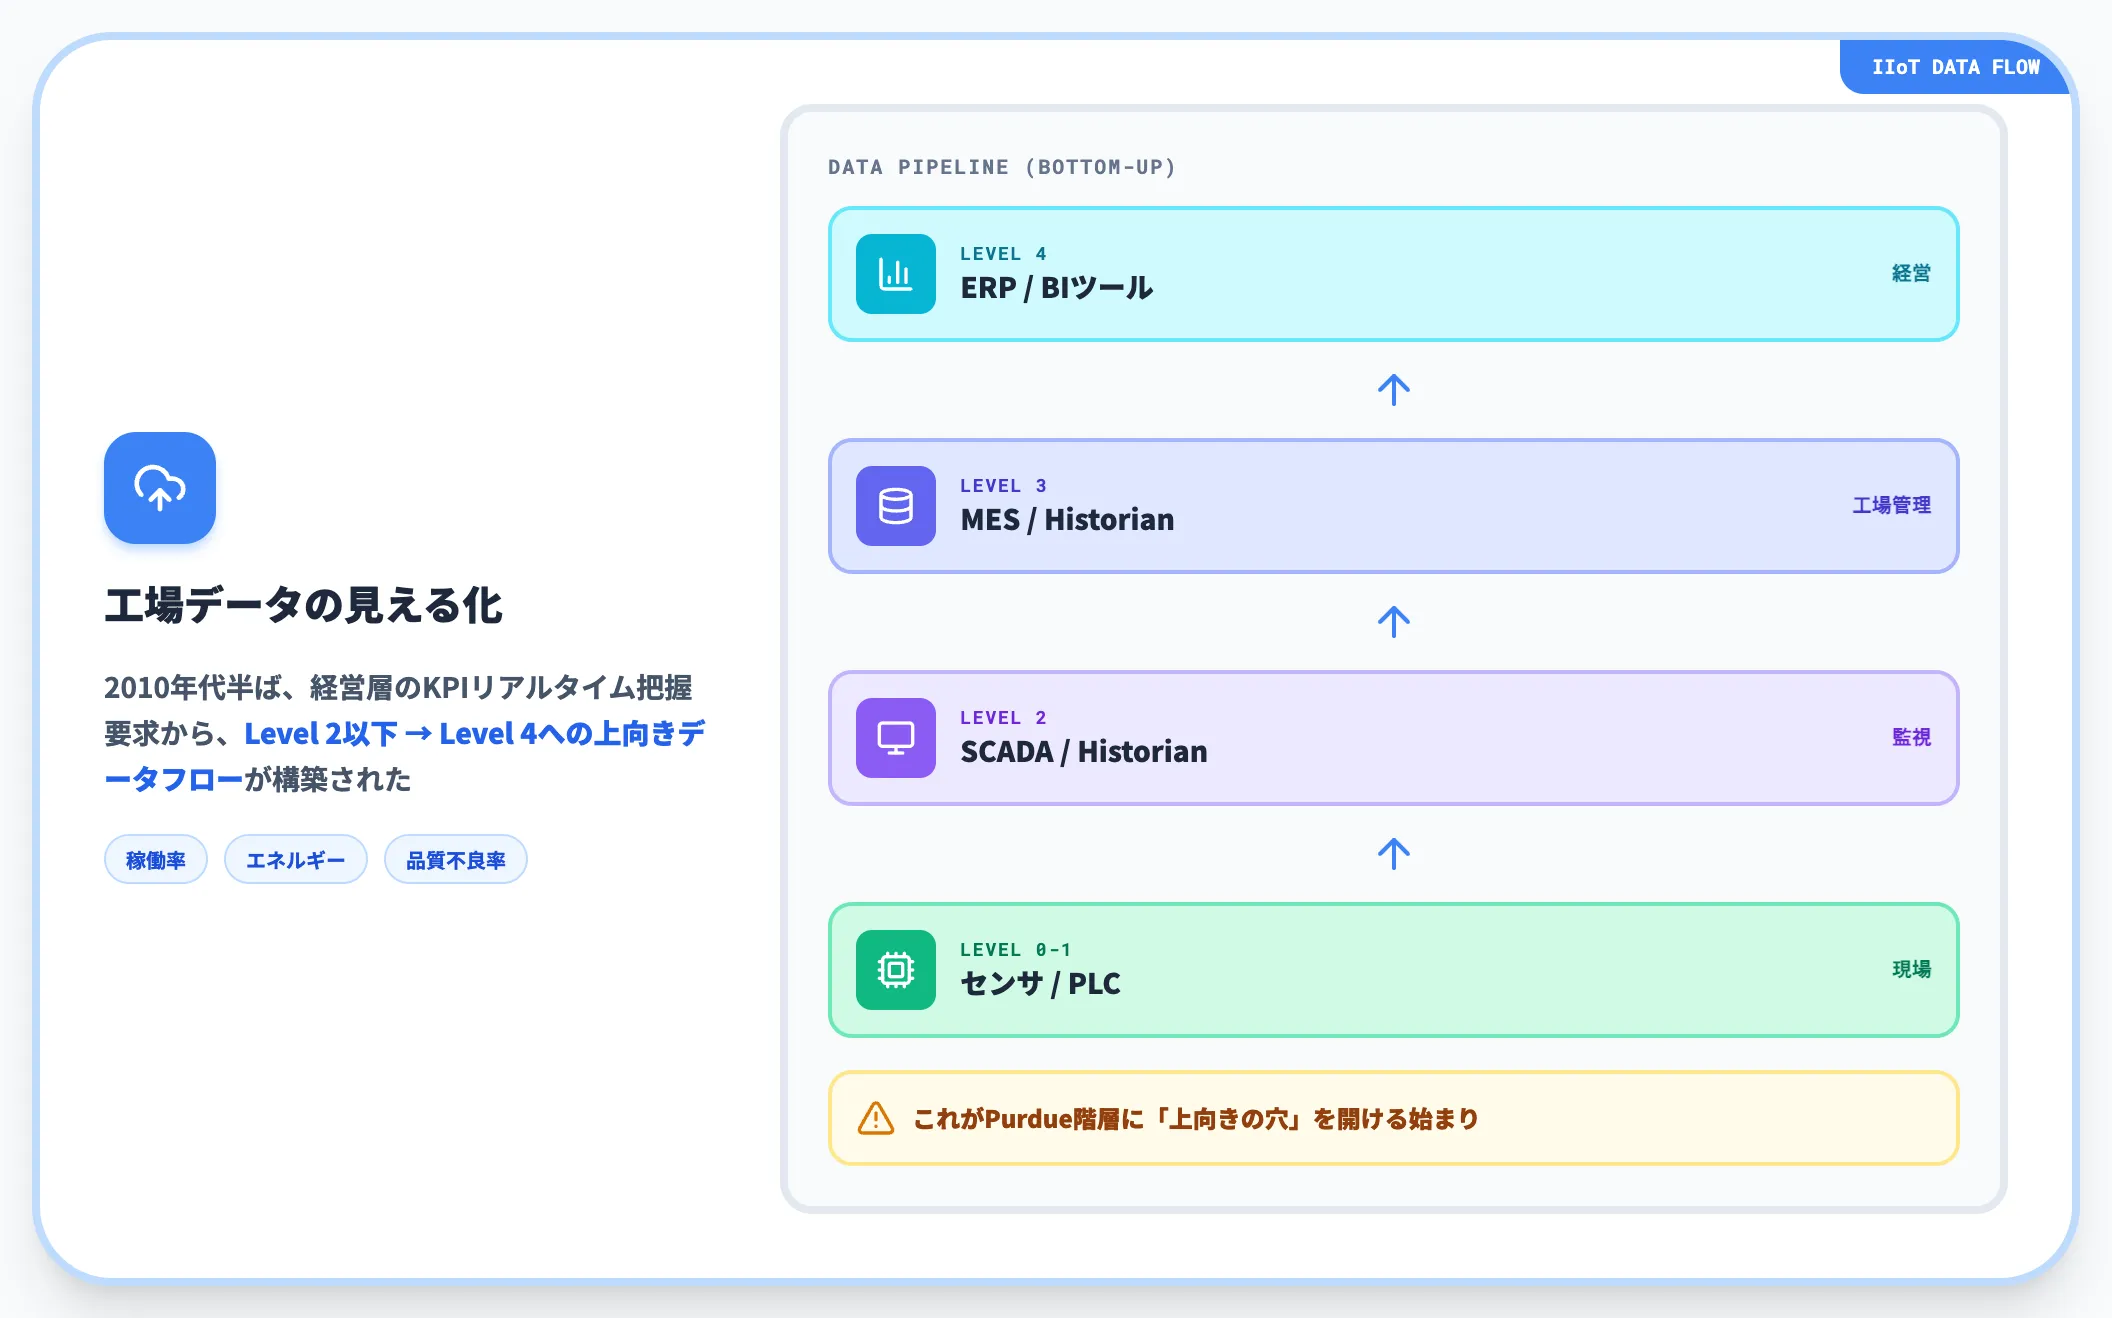This screenshot has height=1318, width=2112.
Task: Click the 監視 label
Action: 1911,737
